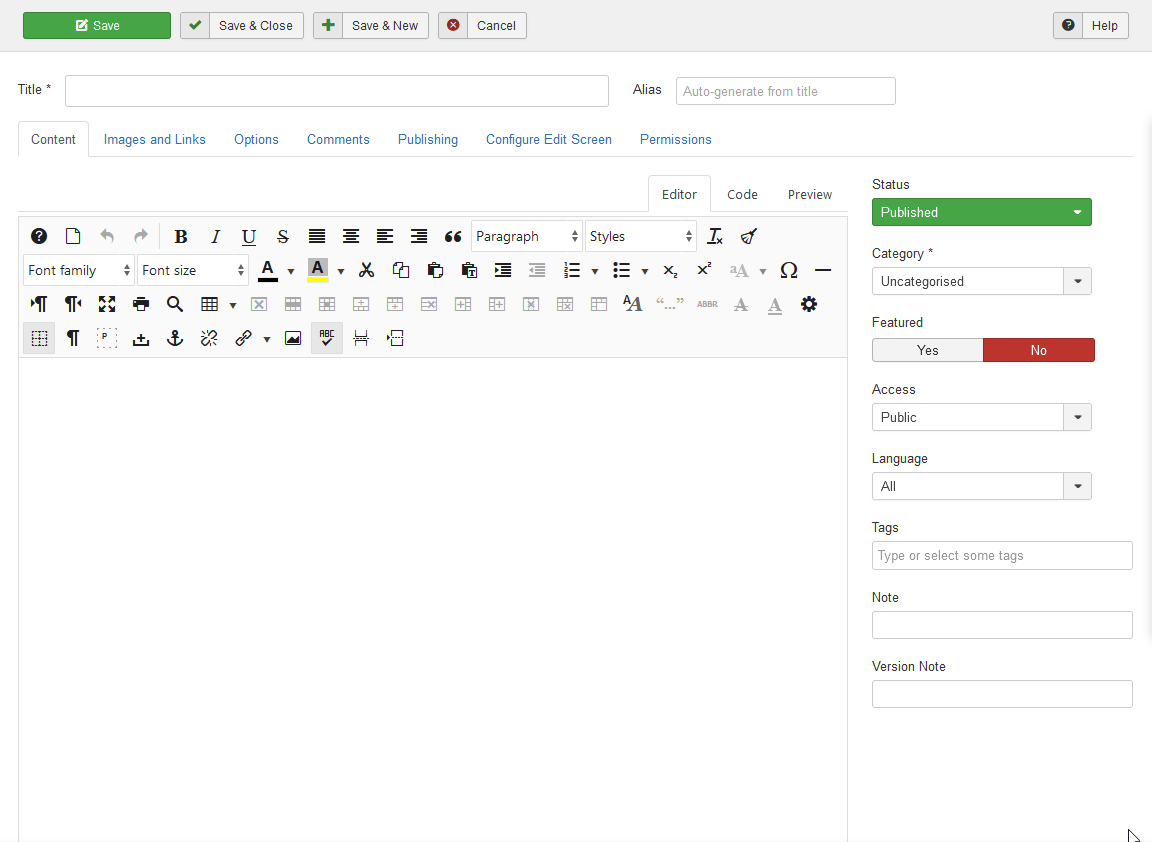Click the insert image icon
The width and height of the screenshot is (1152, 842).
(293, 339)
